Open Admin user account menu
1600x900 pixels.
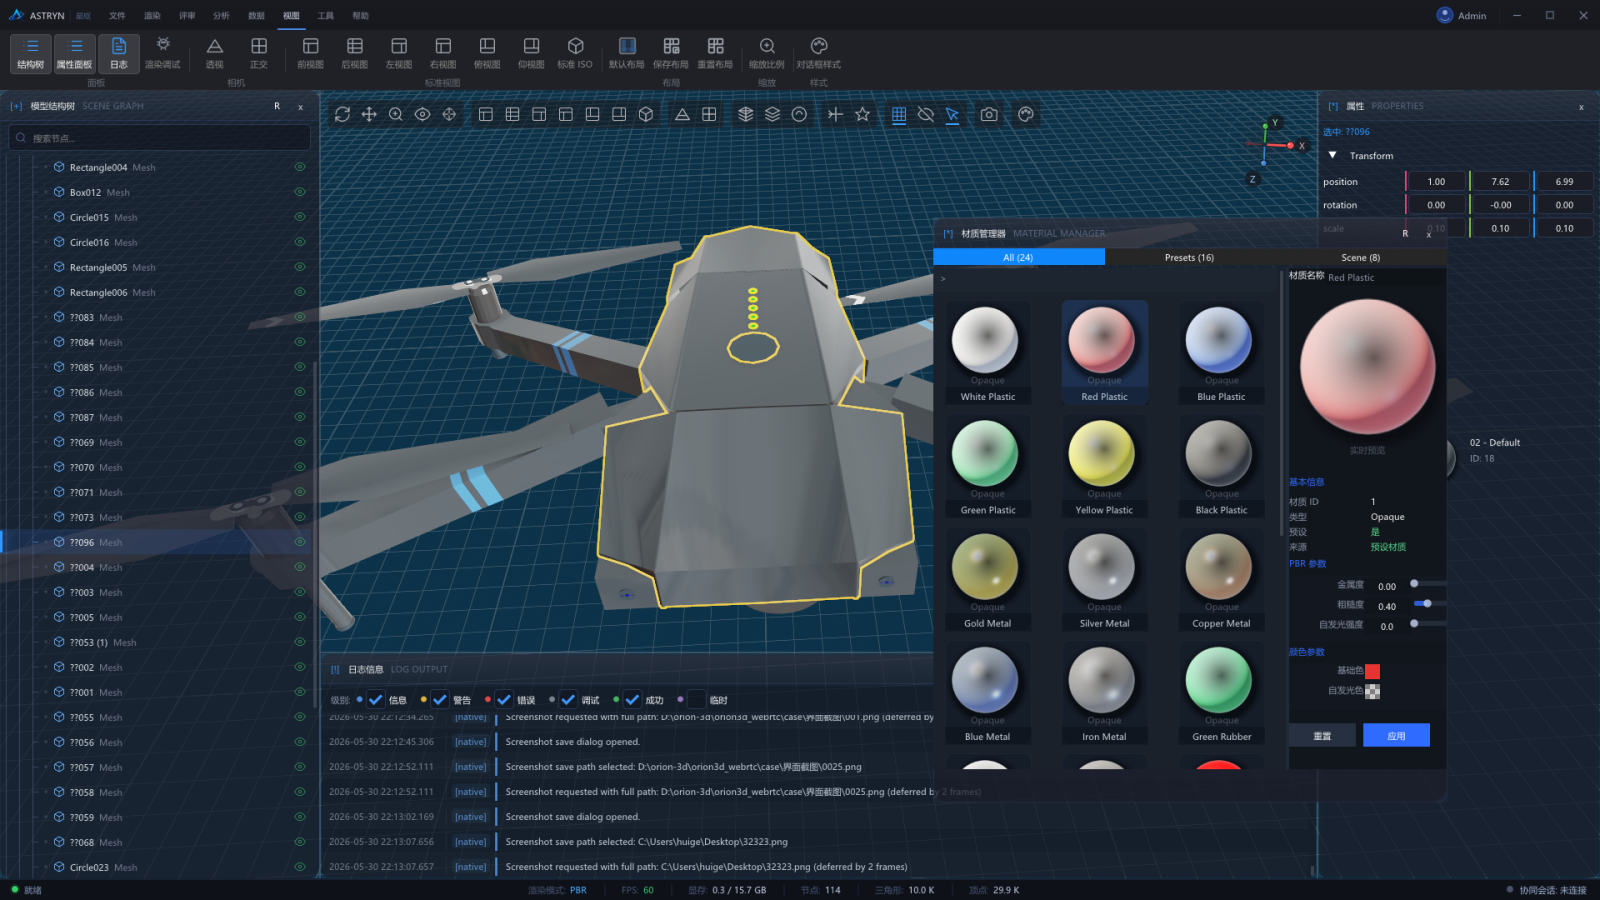pos(1461,15)
